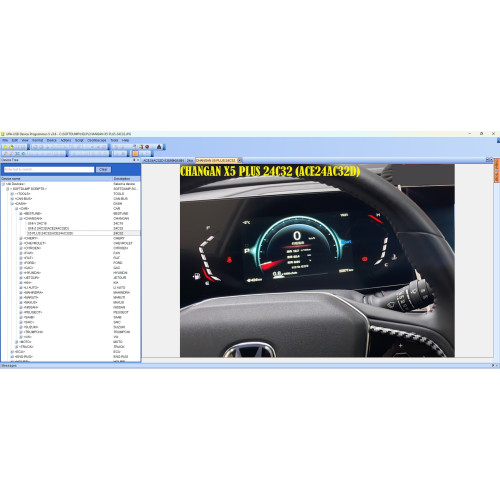Open the Help menu
The width and height of the screenshot is (500, 500).
[x=125, y=140]
